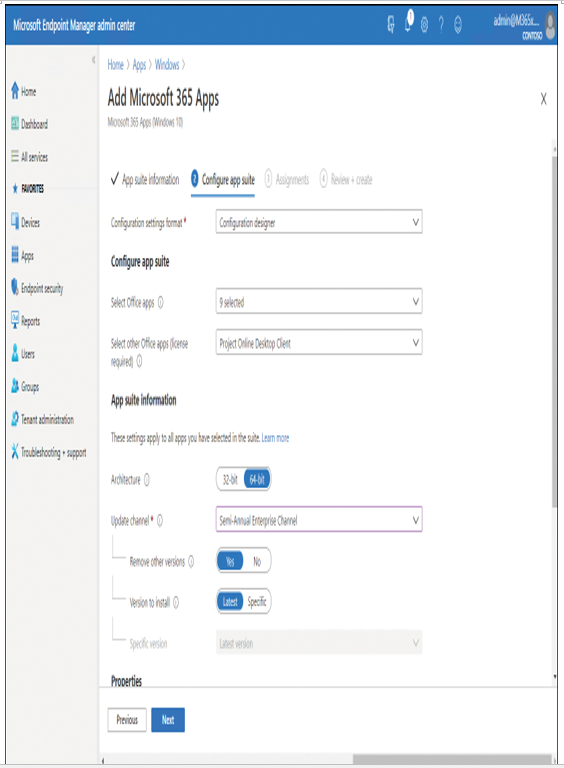The height and width of the screenshot is (768, 564).
Task: Go to App suite information step
Action: pos(145,180)
